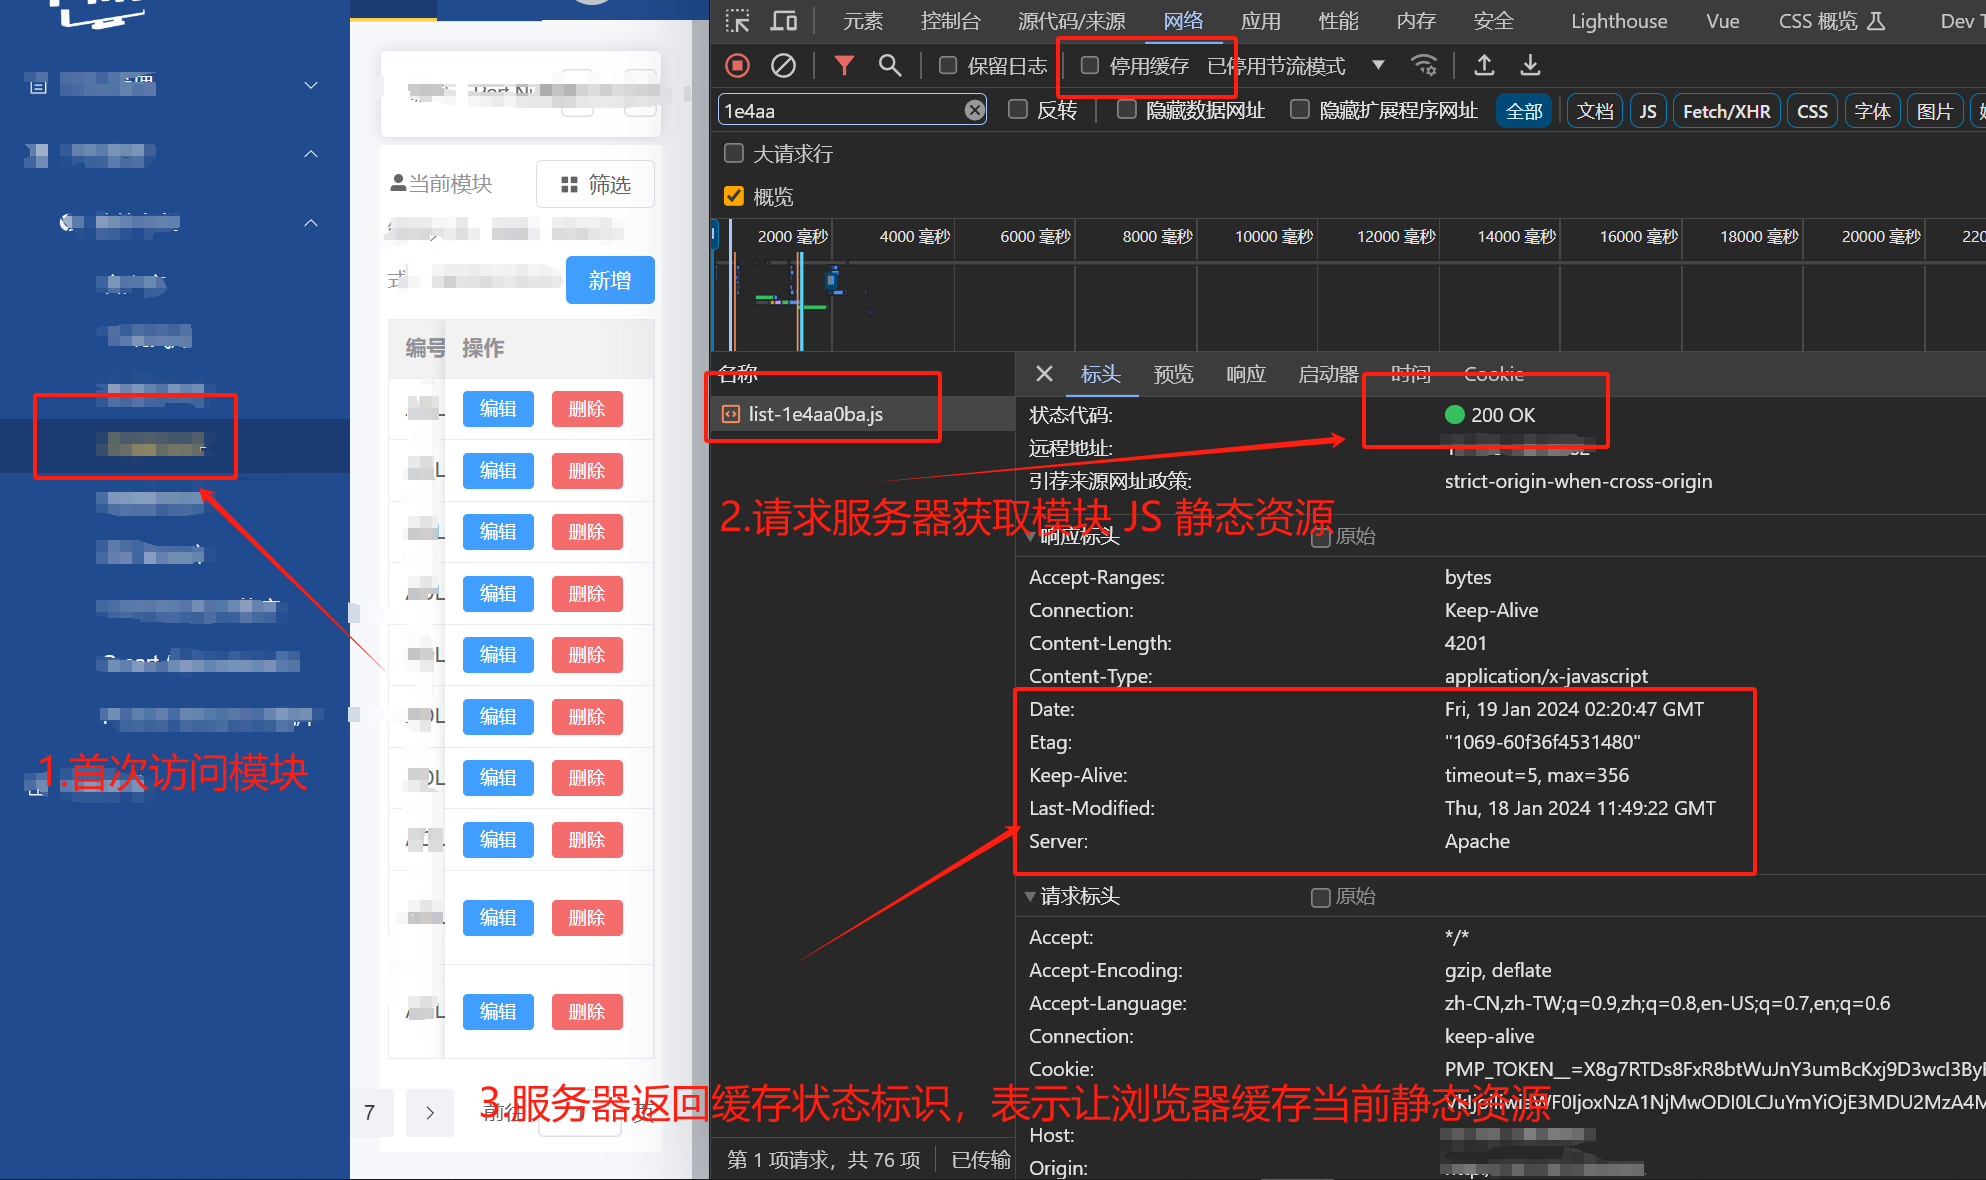Switch to 启动器 detail tab
This screenshot has width=1986, height=1180.
tap(1328, 374)
